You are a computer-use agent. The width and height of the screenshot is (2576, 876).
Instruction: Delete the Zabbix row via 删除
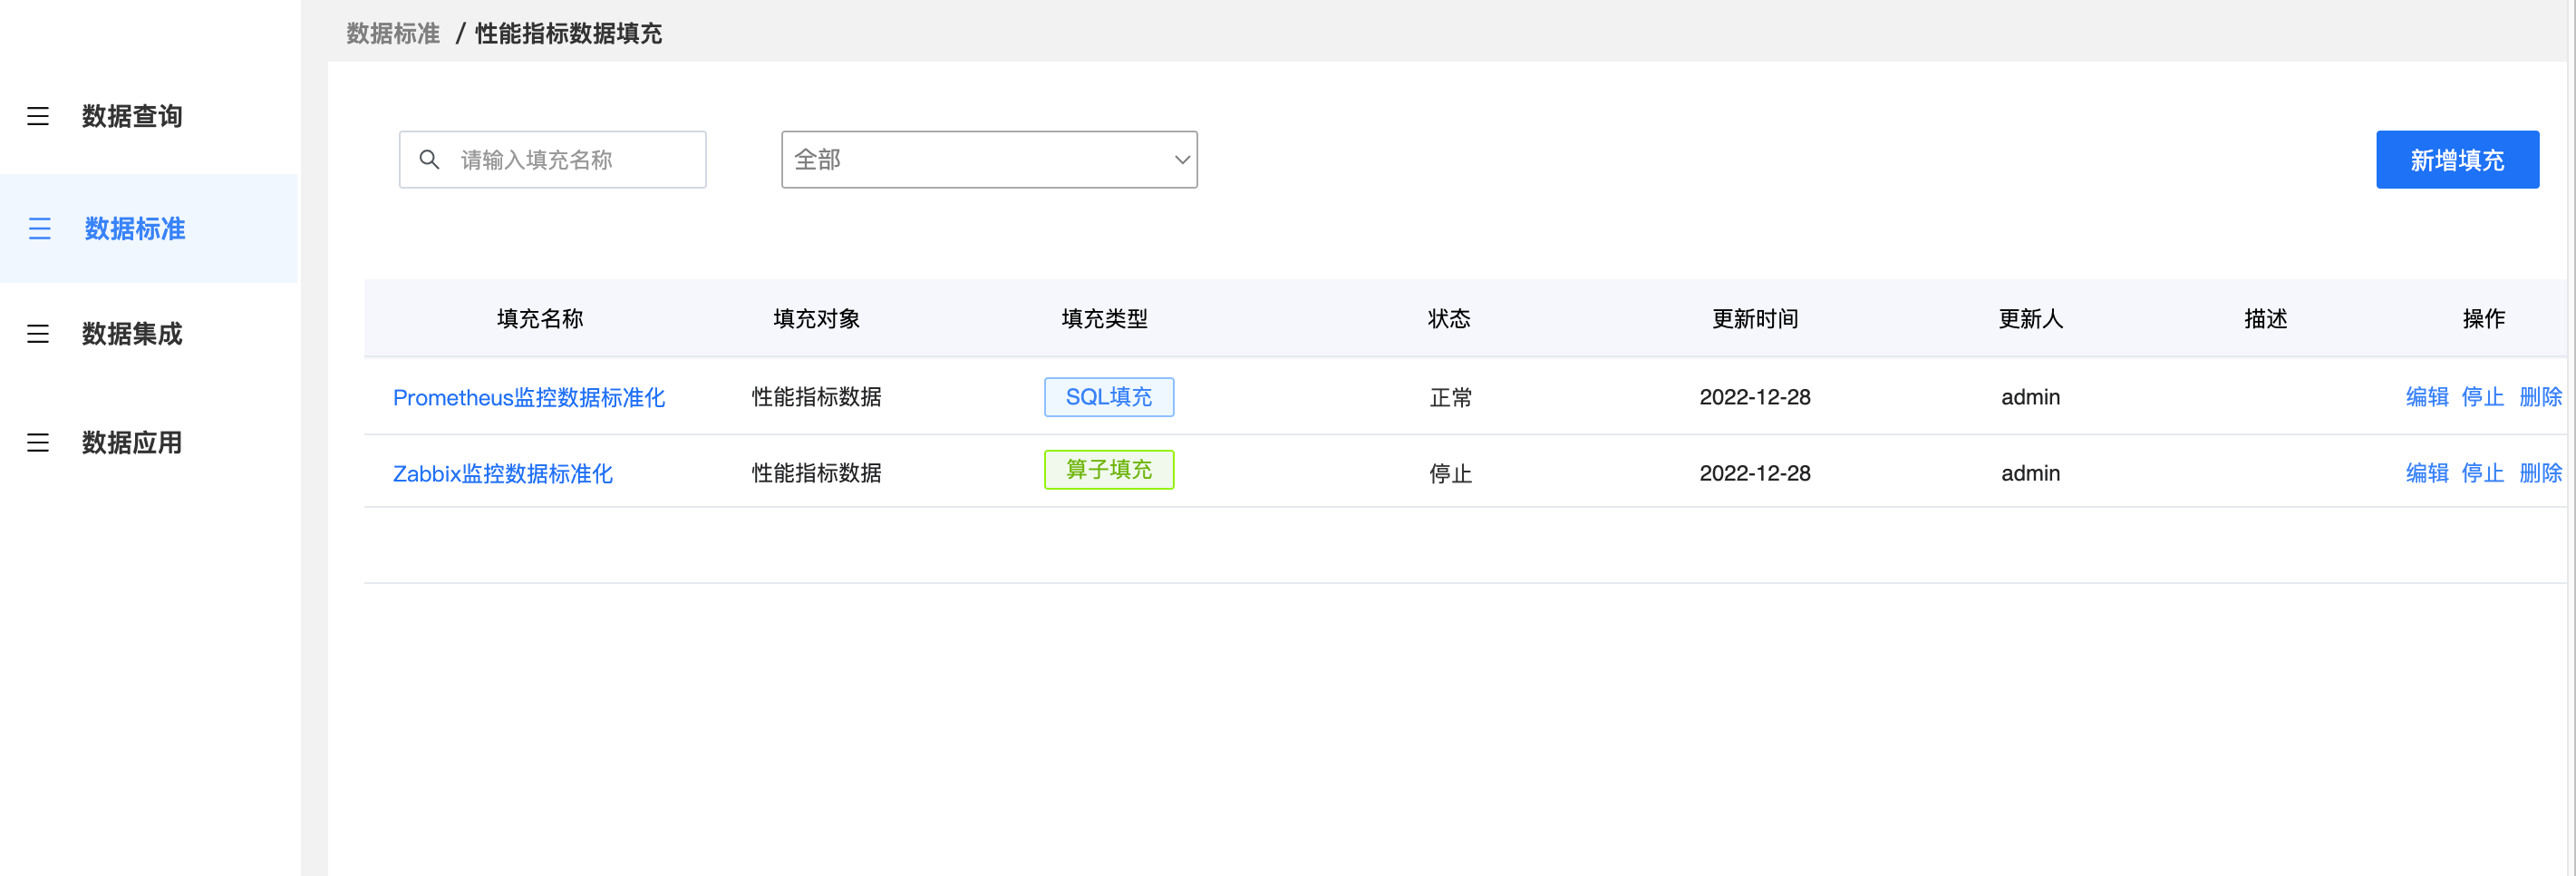2540,473
